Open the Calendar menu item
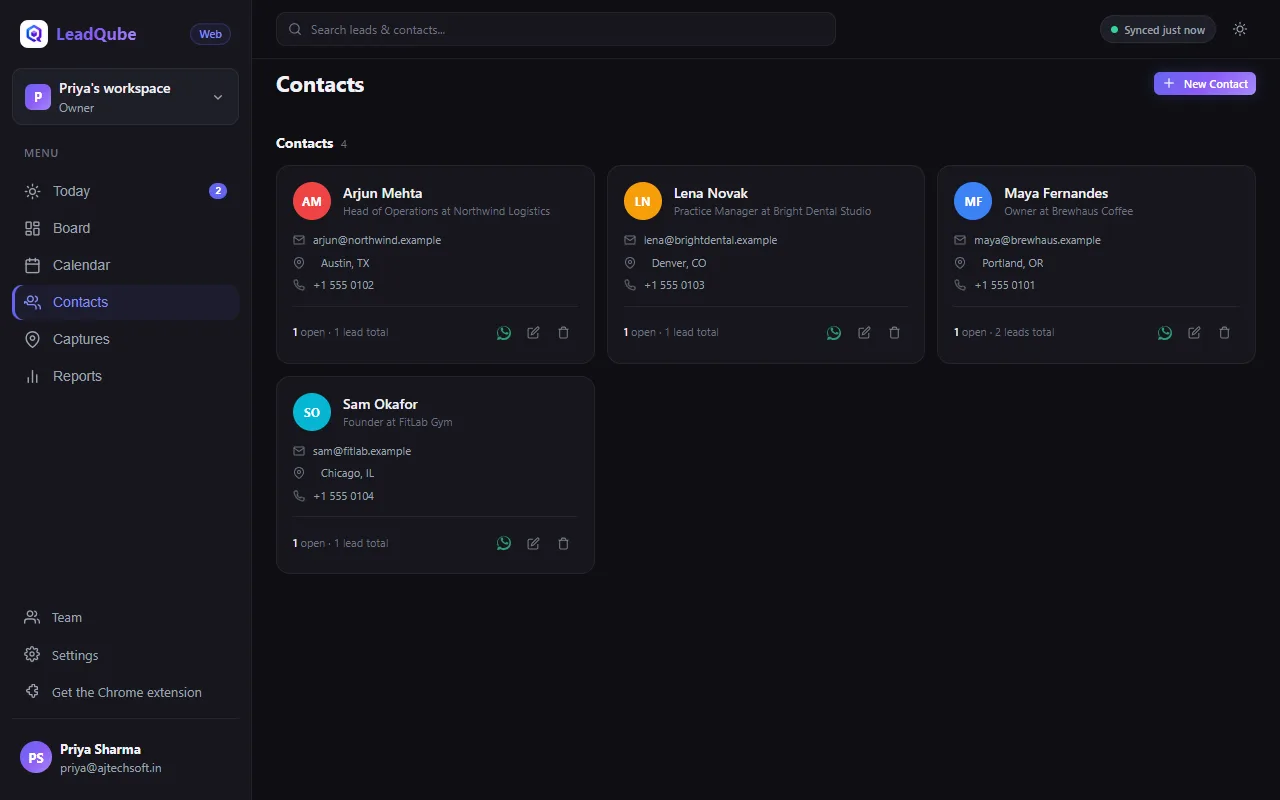 [126, 265]
